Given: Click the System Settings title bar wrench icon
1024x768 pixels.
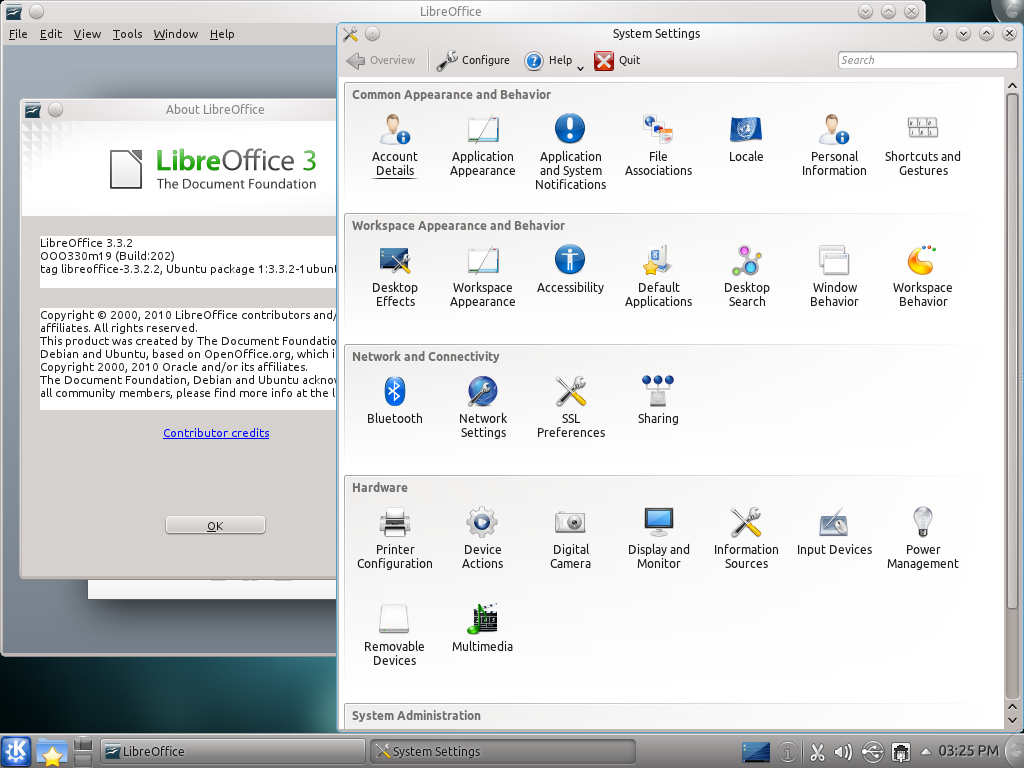Looking at the screenshot, I should (350, 33).
